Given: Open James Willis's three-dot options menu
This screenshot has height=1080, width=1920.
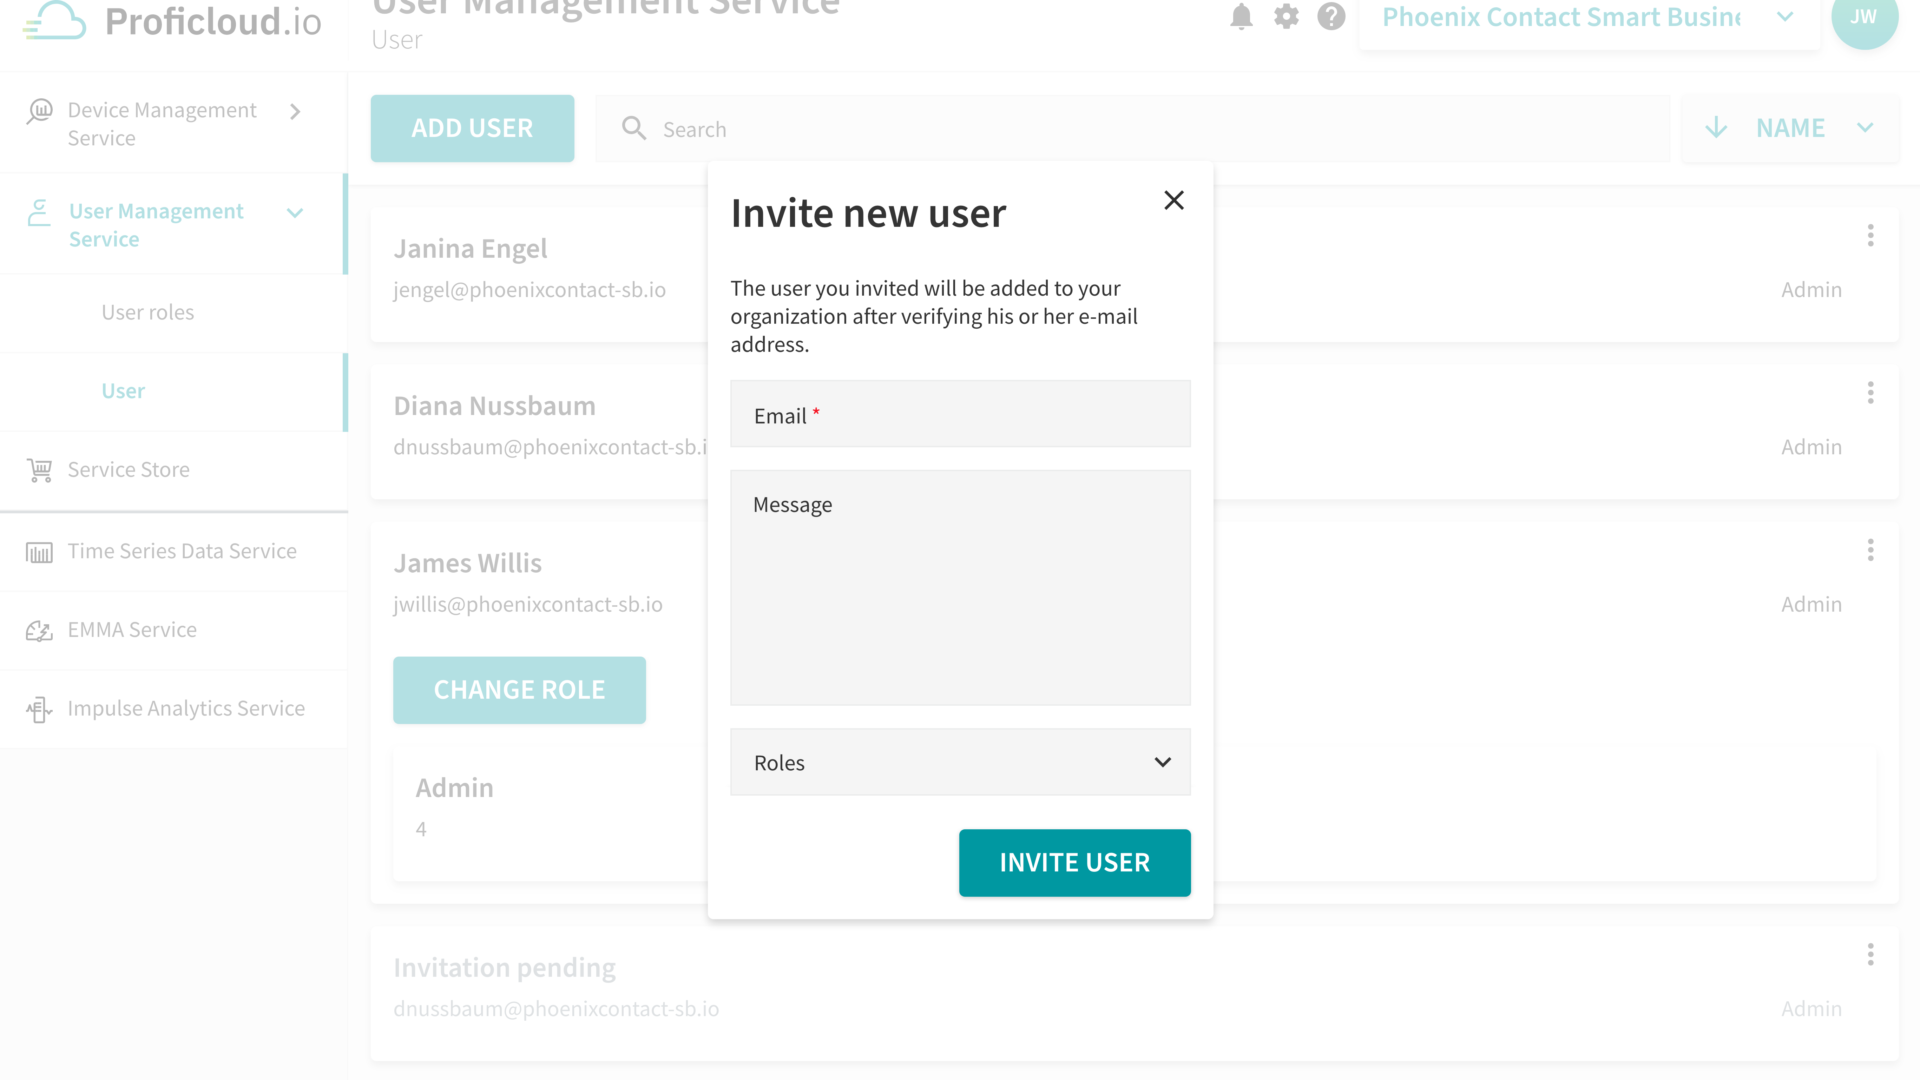Looking at the screenshot, I should click(1870, 550).
